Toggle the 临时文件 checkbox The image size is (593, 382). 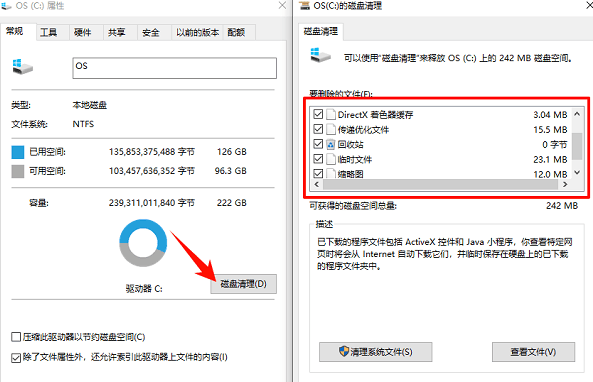click(x=318, y=159)
